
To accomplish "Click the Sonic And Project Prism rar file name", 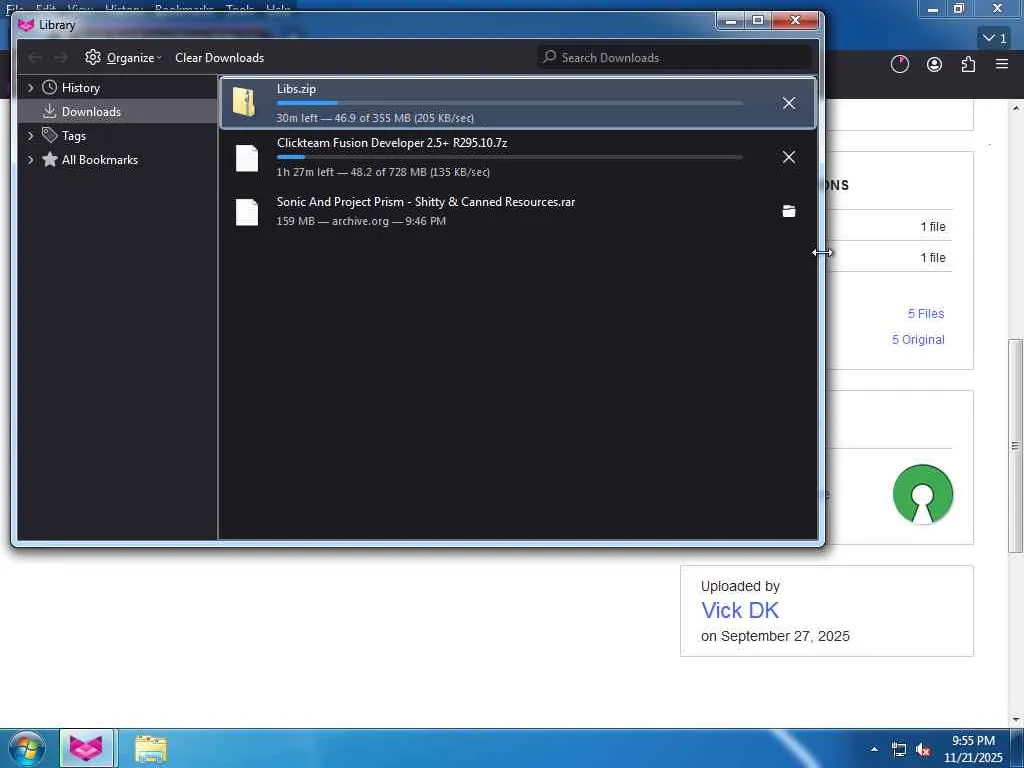I will [426, 202].
